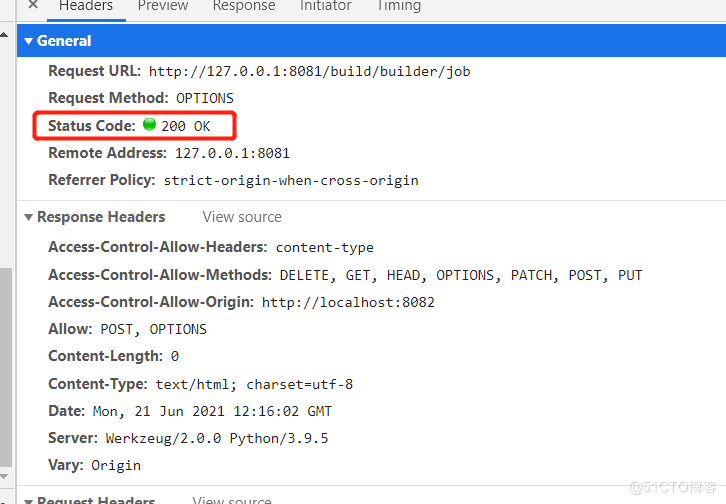Viewport: 726px width, 504px height.
Task: Collapse the General section
Action: point(28,41)
